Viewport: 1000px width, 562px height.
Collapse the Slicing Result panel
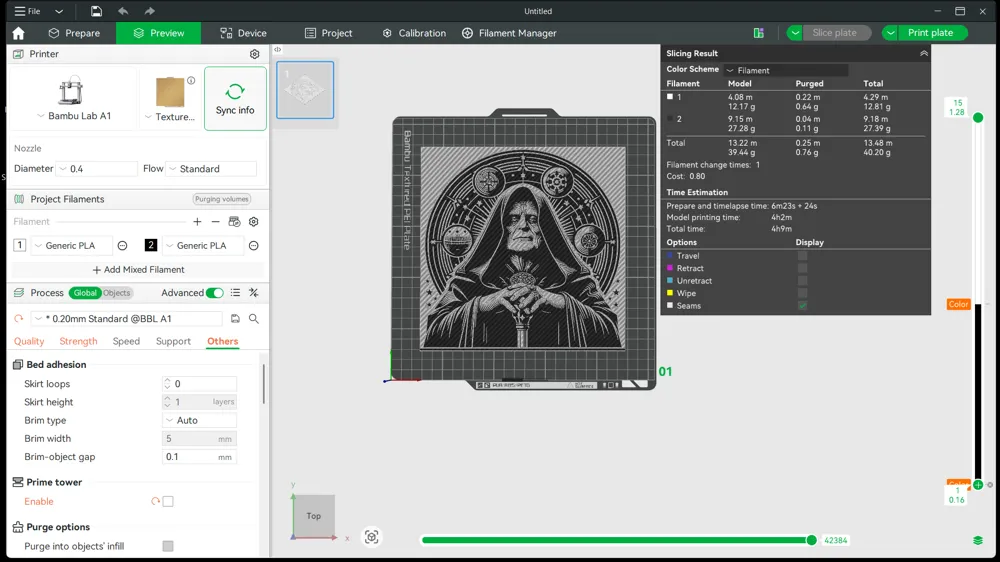pyautogui.click(x=923, y=54)
